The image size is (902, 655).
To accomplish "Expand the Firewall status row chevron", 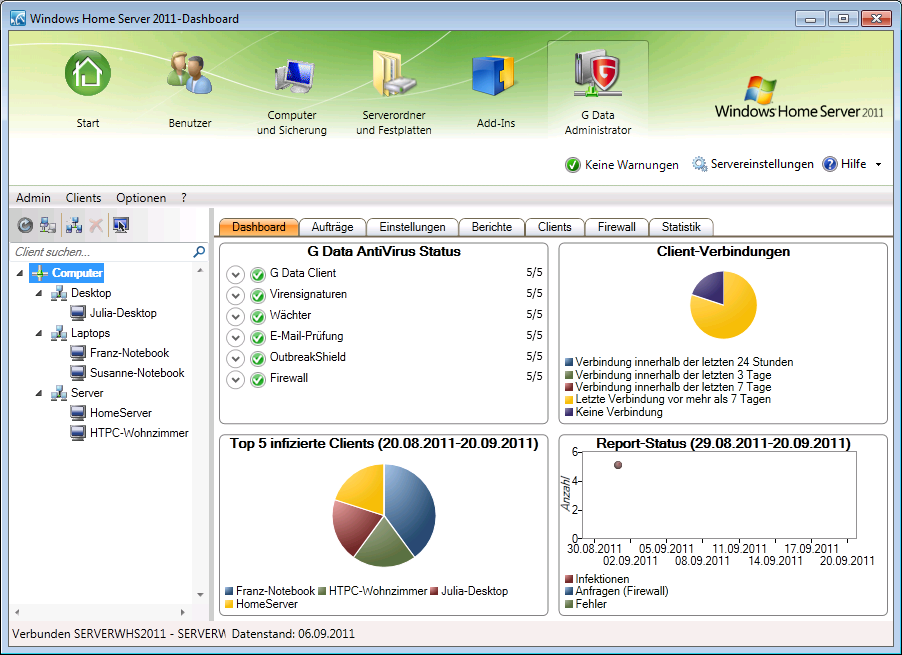I will pyautogui.click(x=236, y=379).
